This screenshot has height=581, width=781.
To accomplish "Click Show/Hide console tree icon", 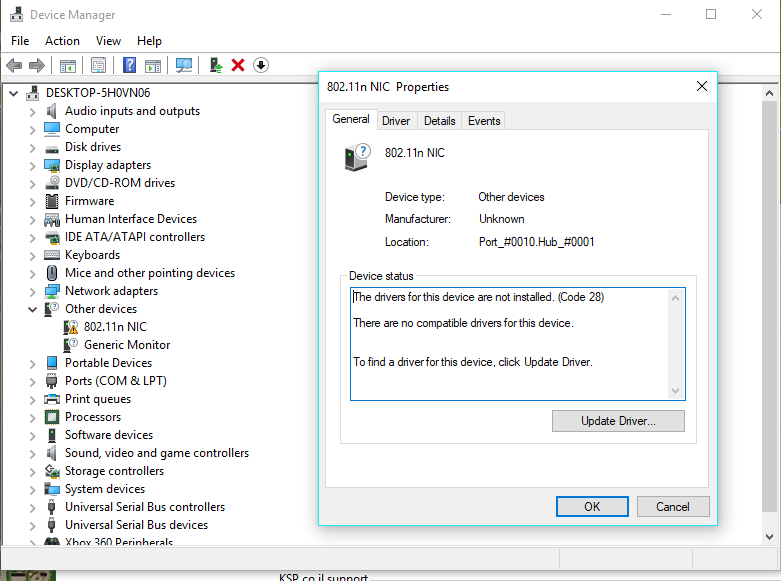I will [67, 65].
